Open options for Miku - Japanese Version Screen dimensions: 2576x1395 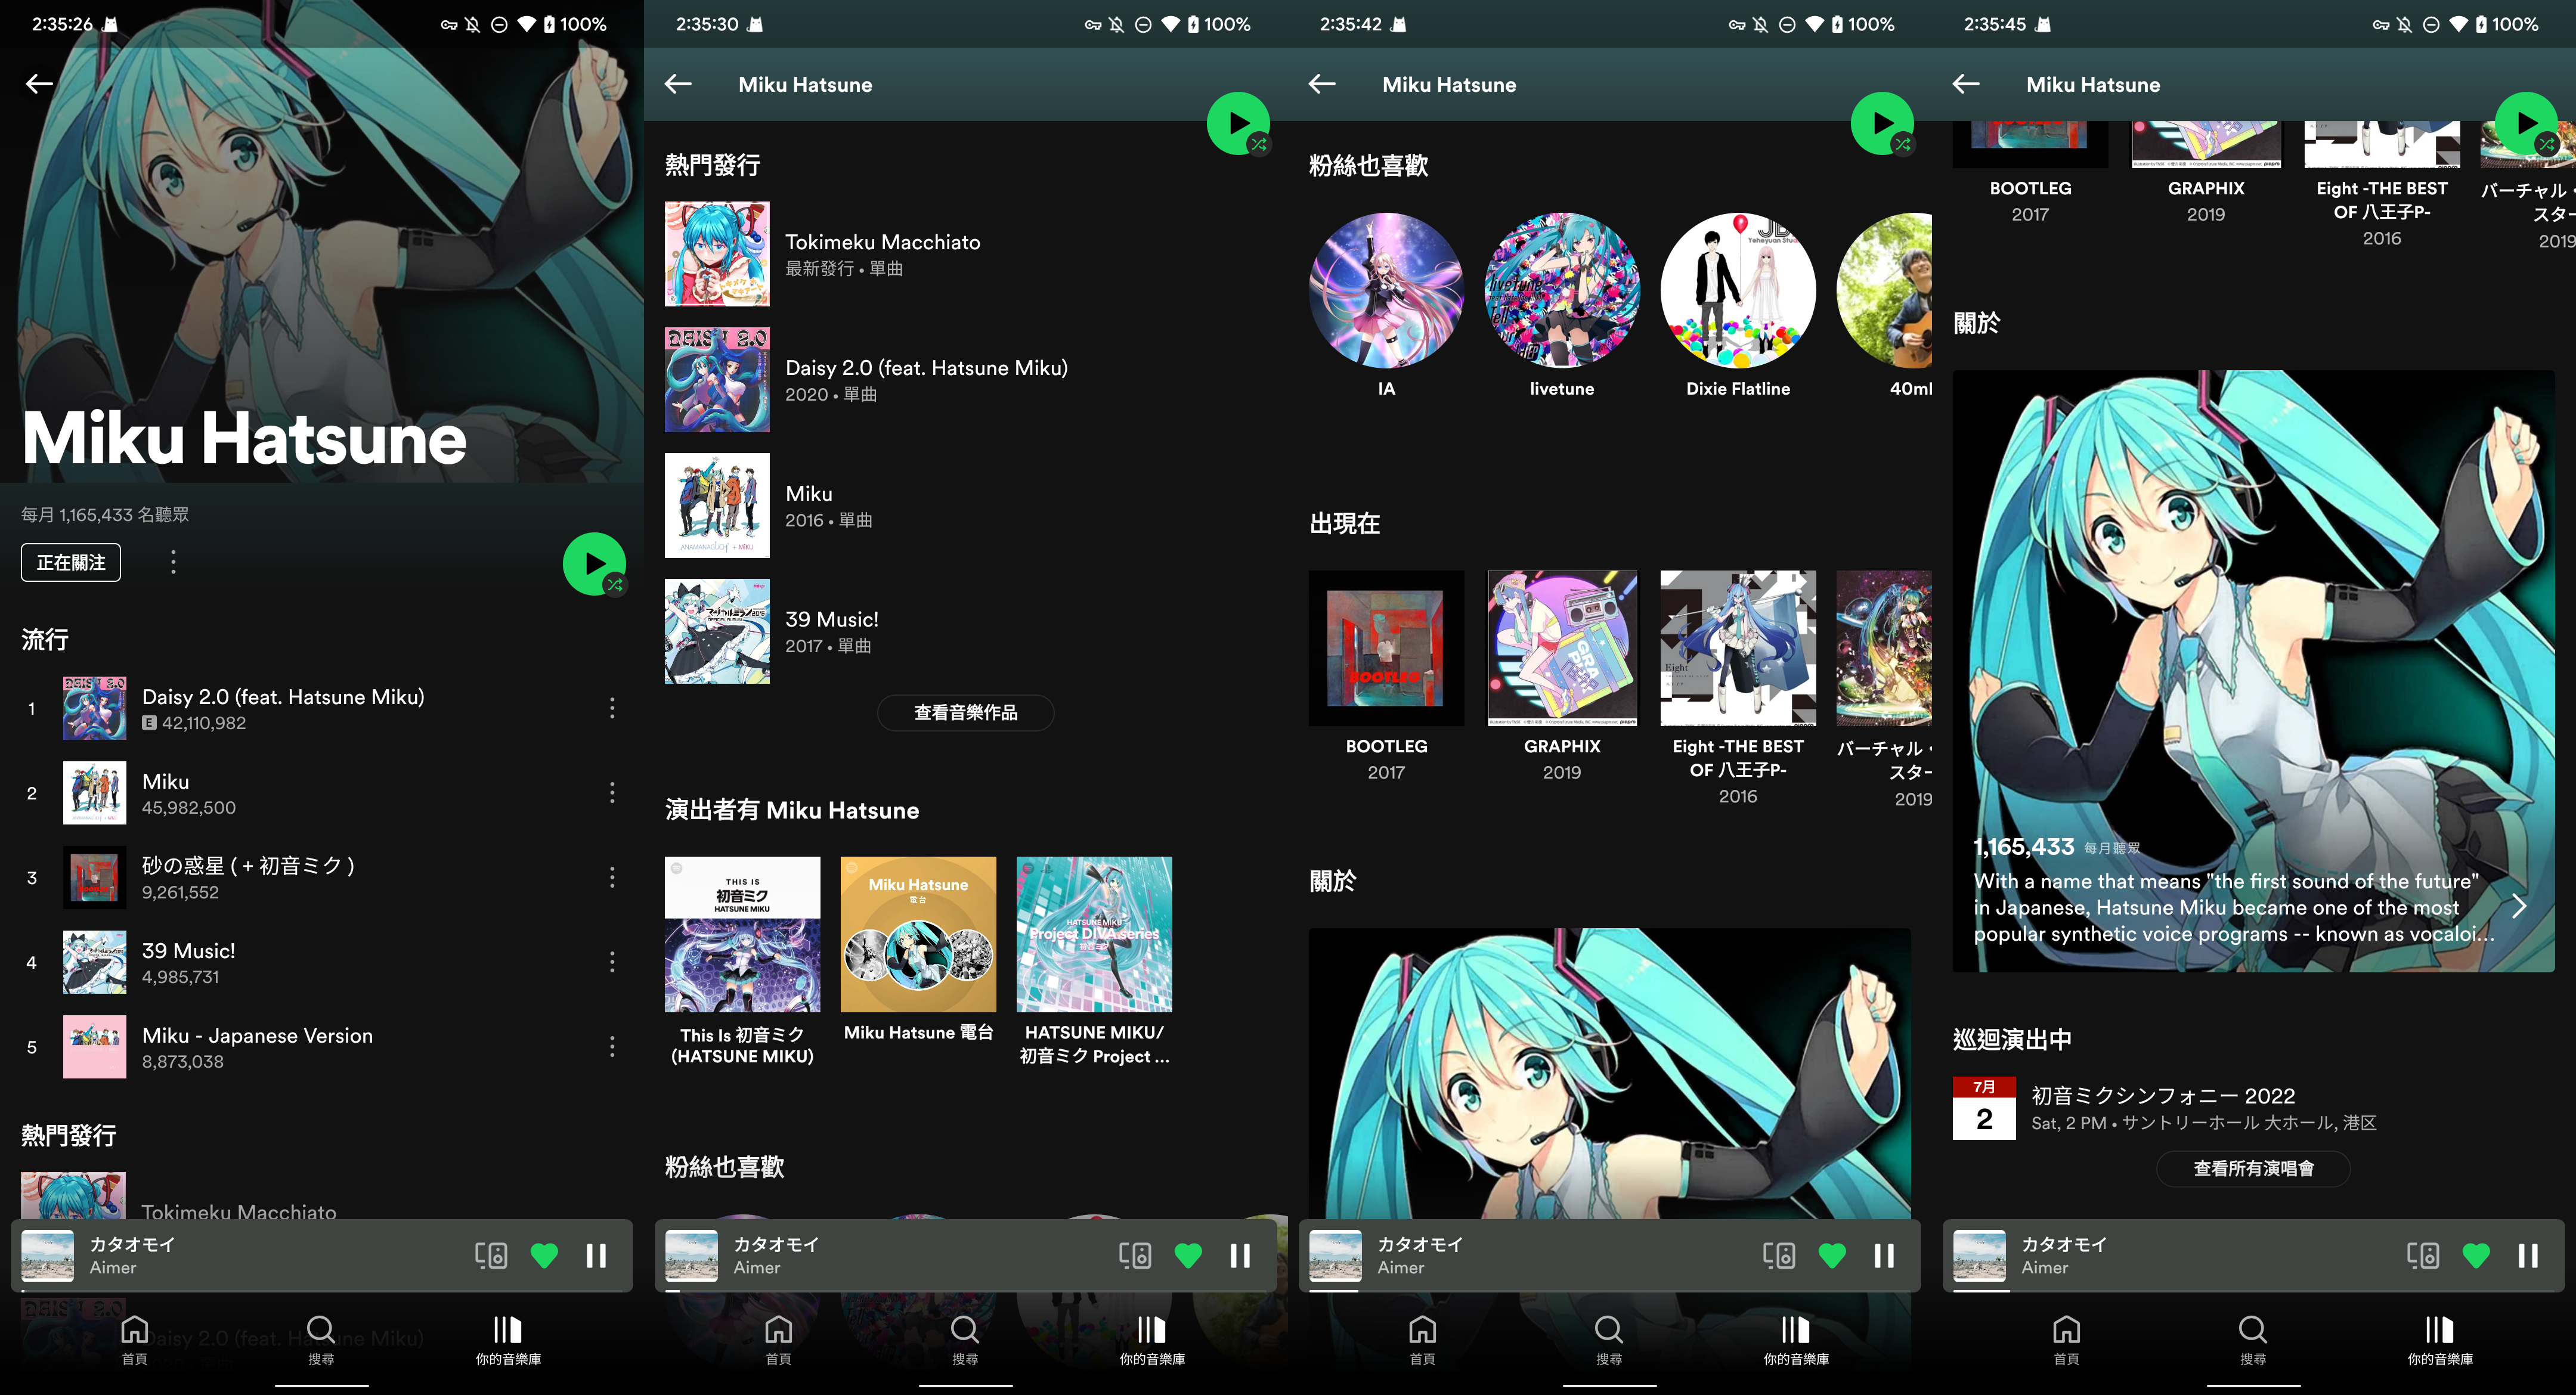(612, 1047)
